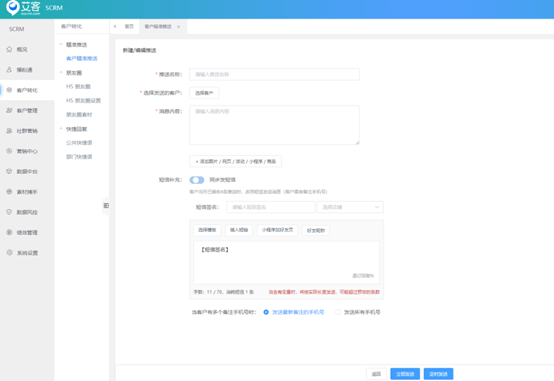Screen dimensions: 554x381
Task: Open the H5 朋友圈 menu item
Action: click(x=78, y=87)
